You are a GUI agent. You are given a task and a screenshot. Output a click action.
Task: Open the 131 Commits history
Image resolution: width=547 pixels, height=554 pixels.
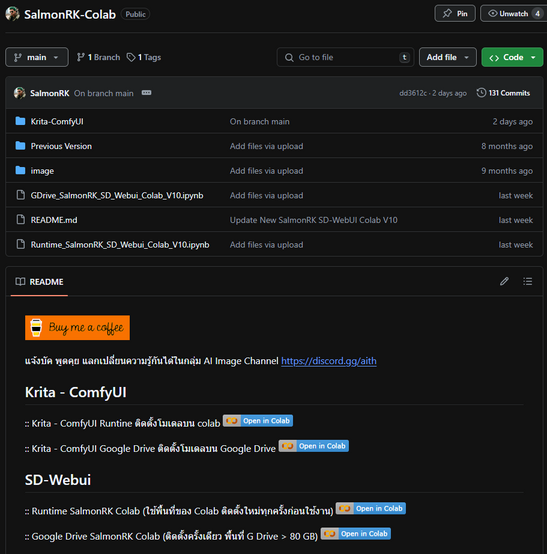(x=503, y=93)
